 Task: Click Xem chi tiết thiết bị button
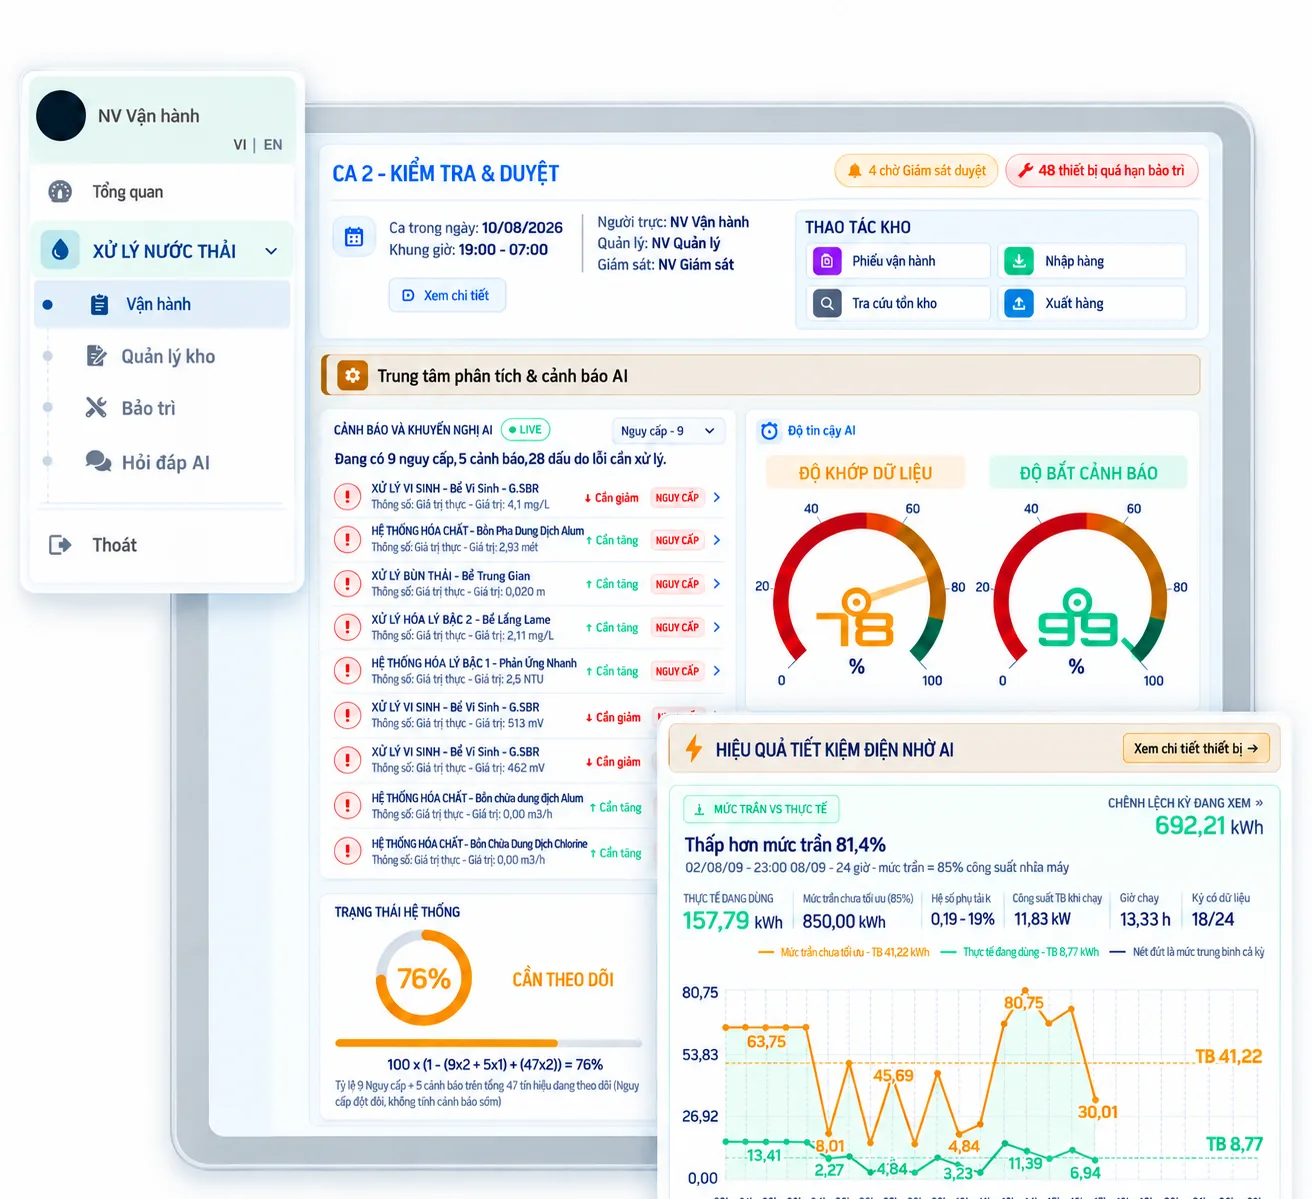pos(1195,749)
